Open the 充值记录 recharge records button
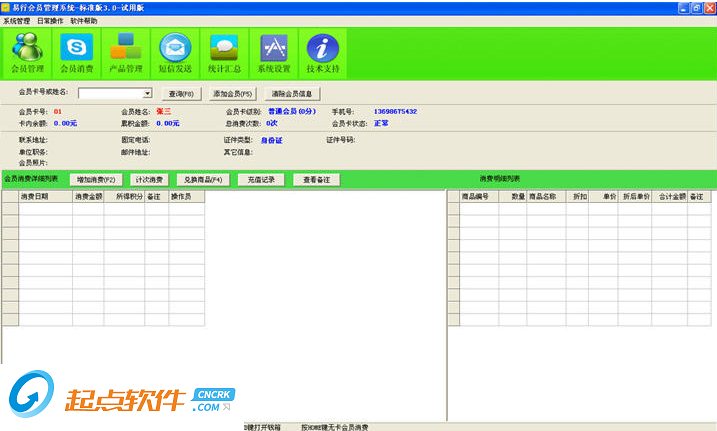717x431 pixels. [261, 180]
